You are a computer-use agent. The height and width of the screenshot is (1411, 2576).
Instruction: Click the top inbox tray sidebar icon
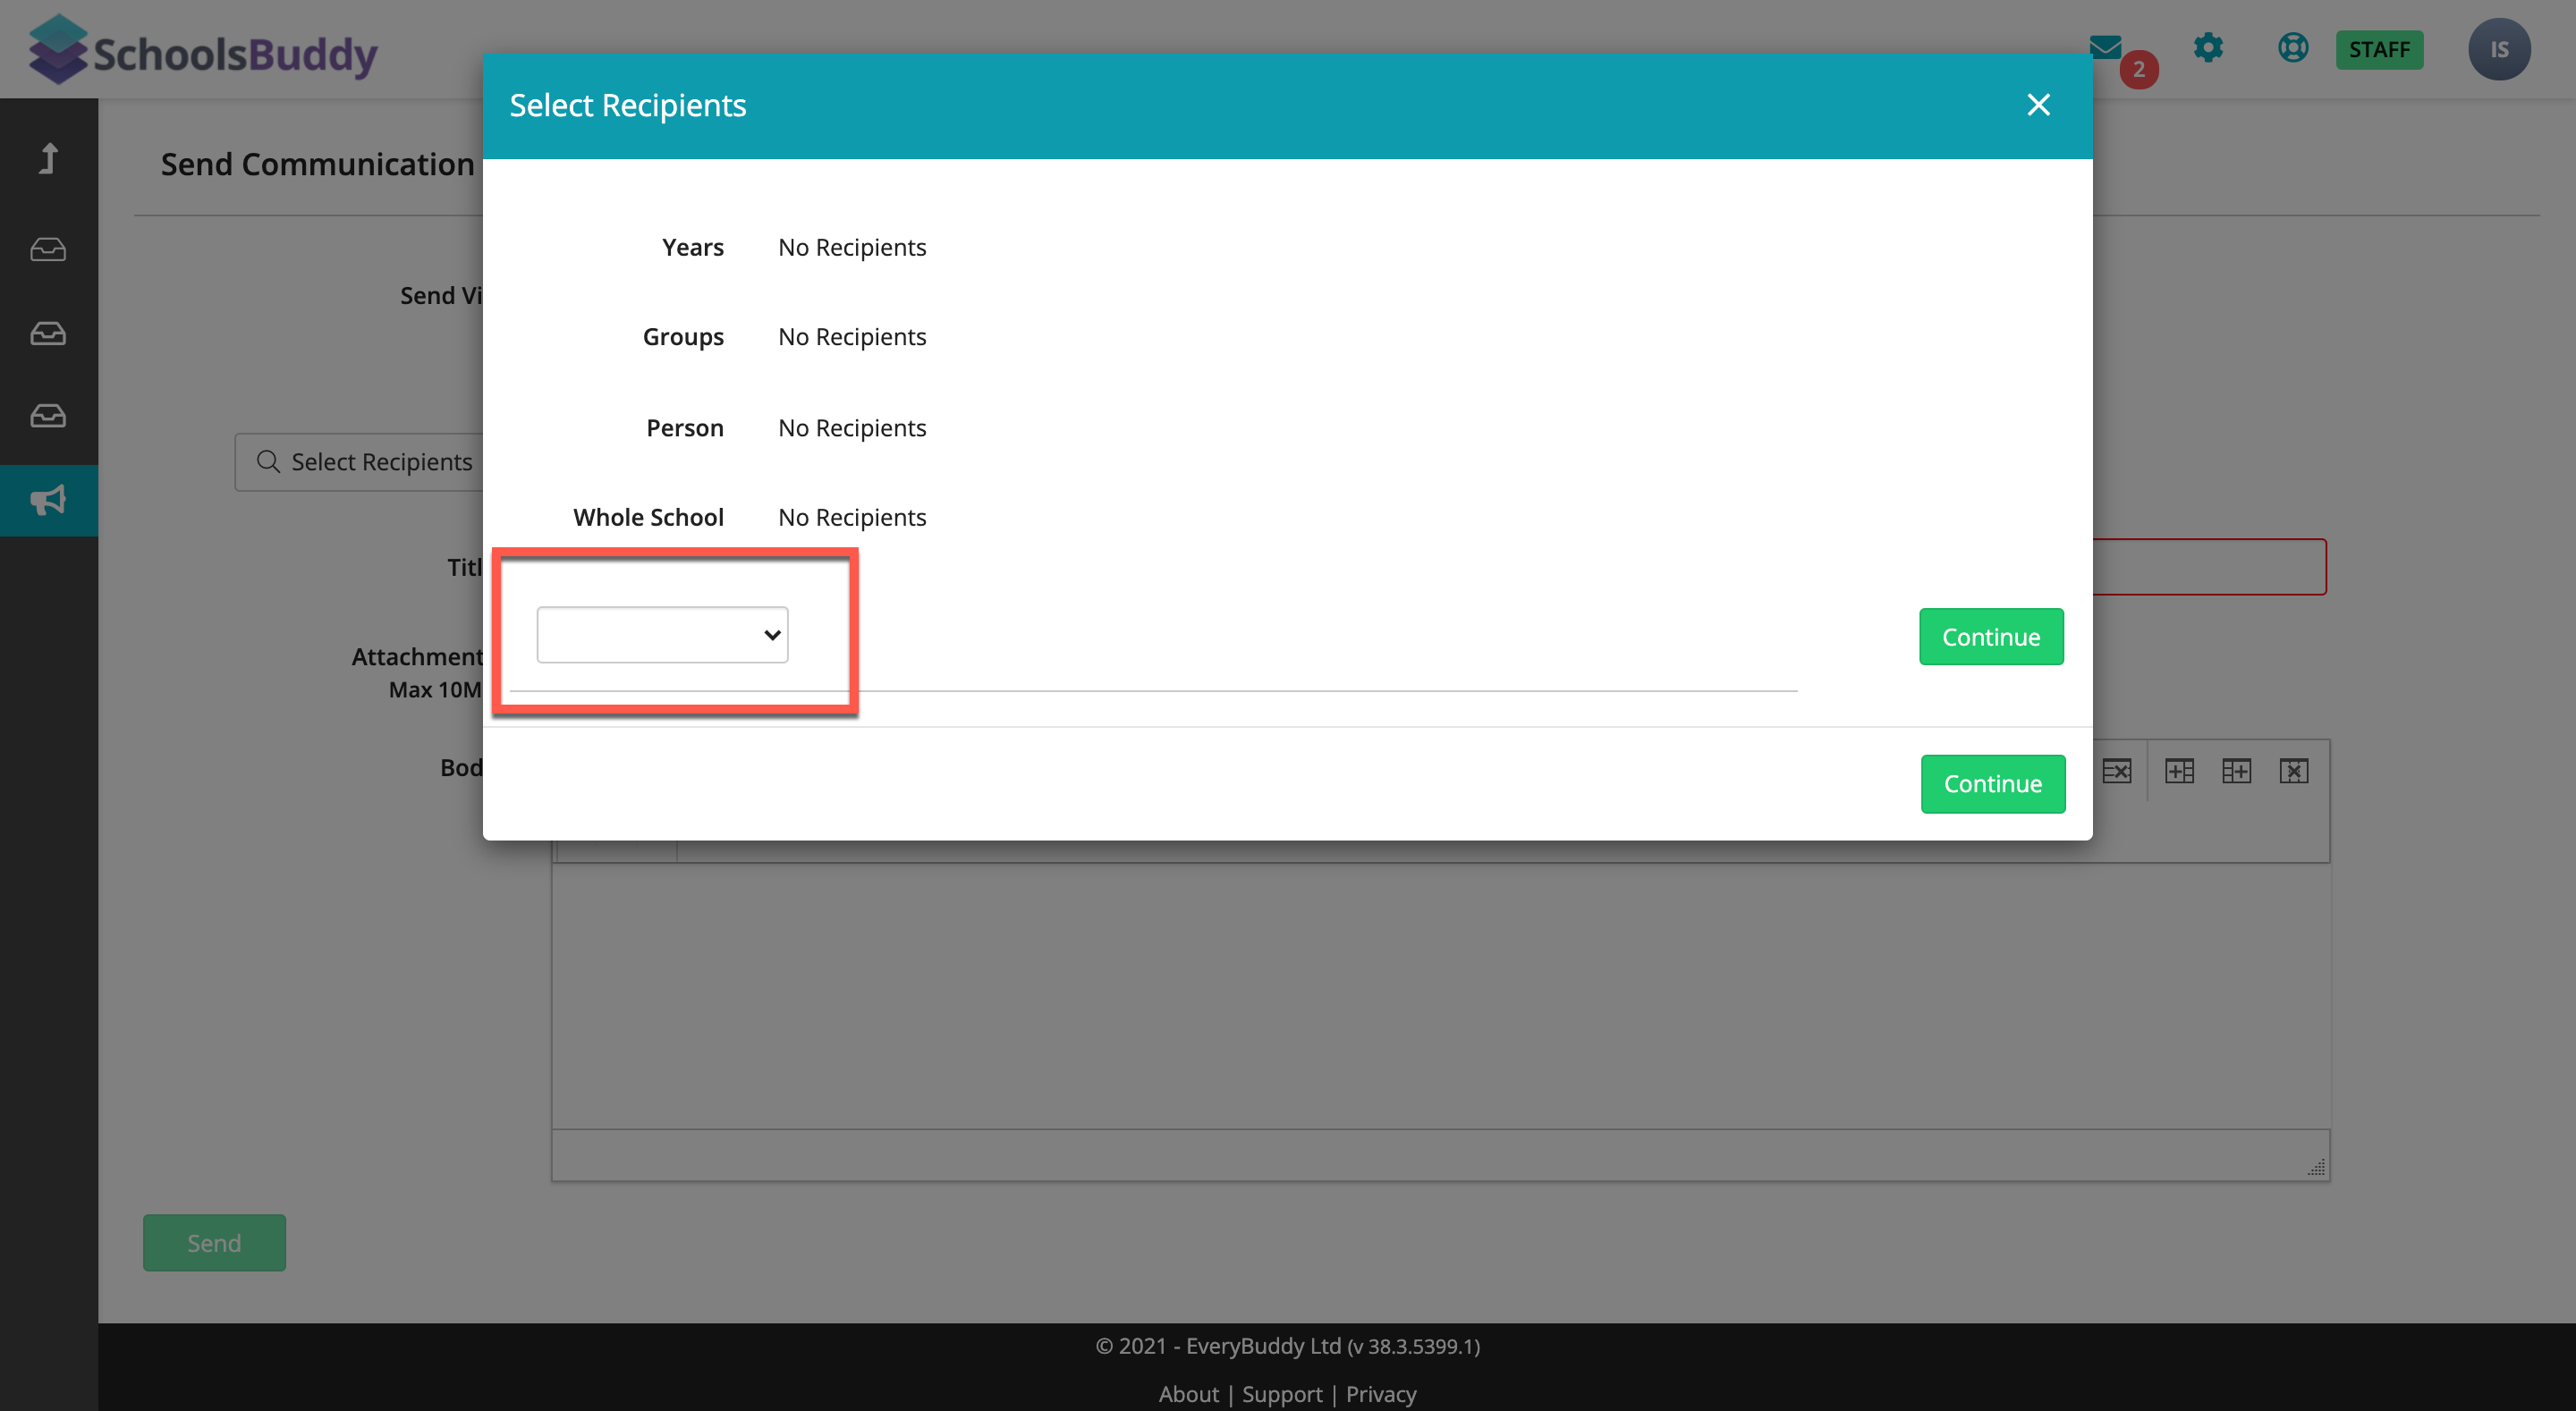click(48, 249)
